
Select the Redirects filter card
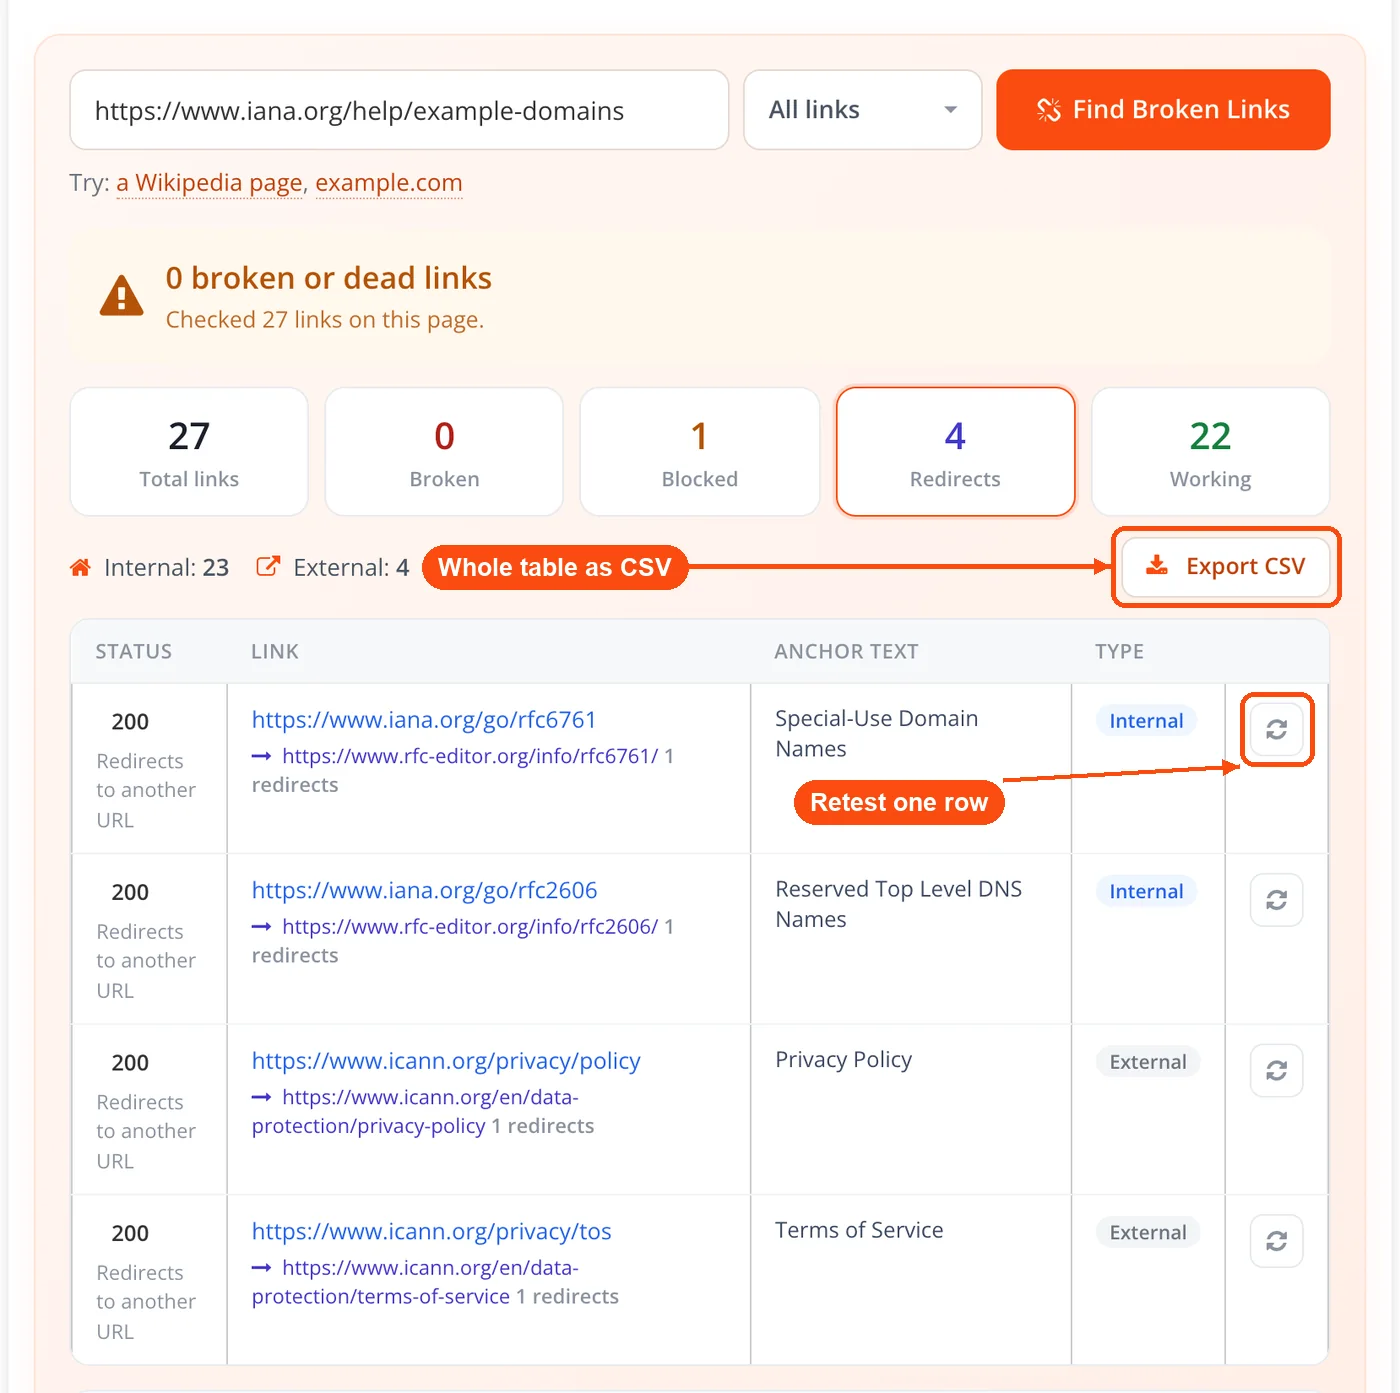(955, 452)
